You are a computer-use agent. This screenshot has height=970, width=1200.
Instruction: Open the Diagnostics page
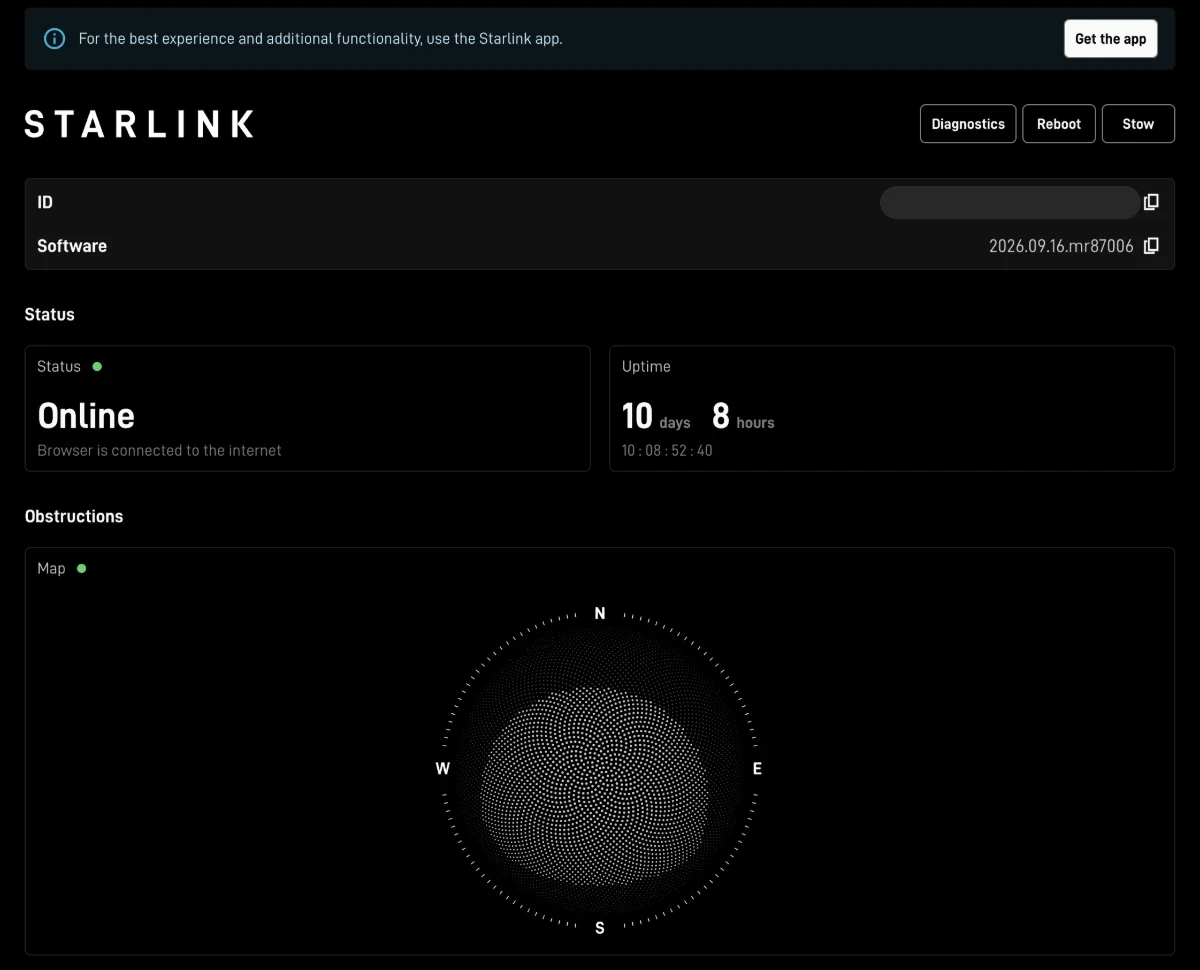coord(968,124)
